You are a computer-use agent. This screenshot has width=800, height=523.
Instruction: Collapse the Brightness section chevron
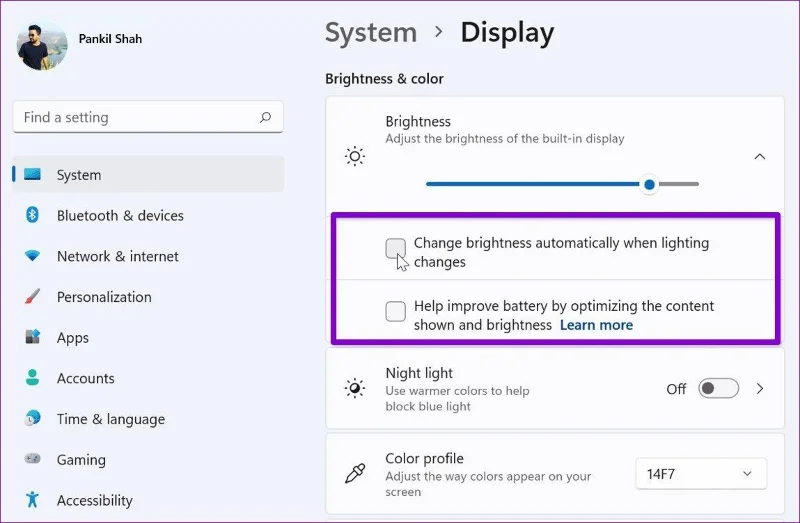[x=760, y=156]
